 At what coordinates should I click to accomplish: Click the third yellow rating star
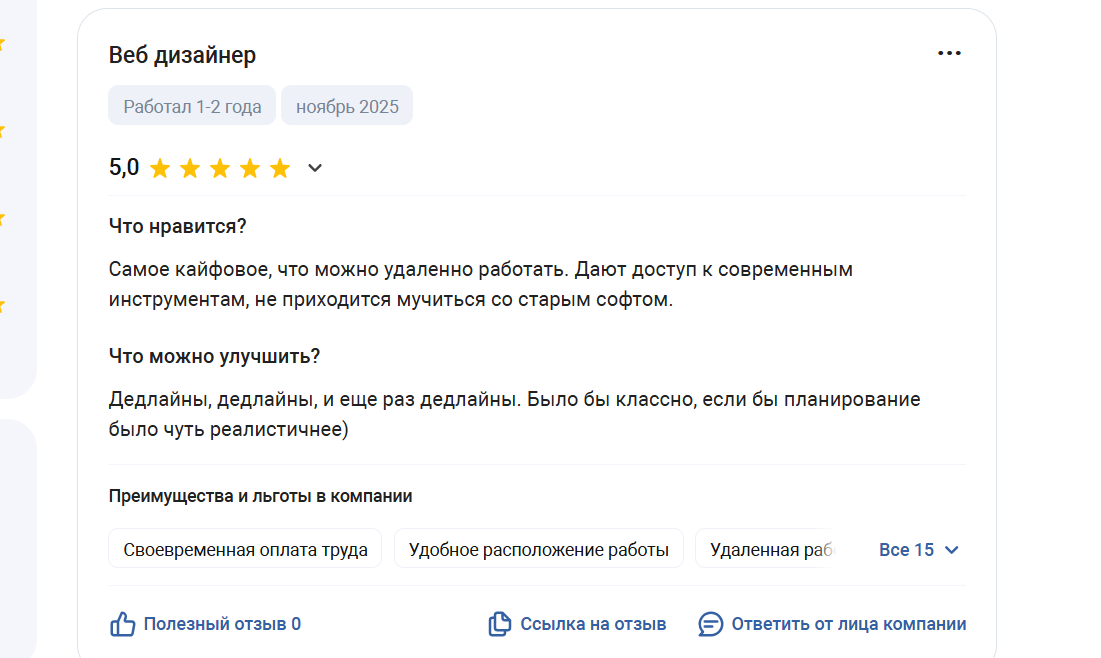coord(220,169)
